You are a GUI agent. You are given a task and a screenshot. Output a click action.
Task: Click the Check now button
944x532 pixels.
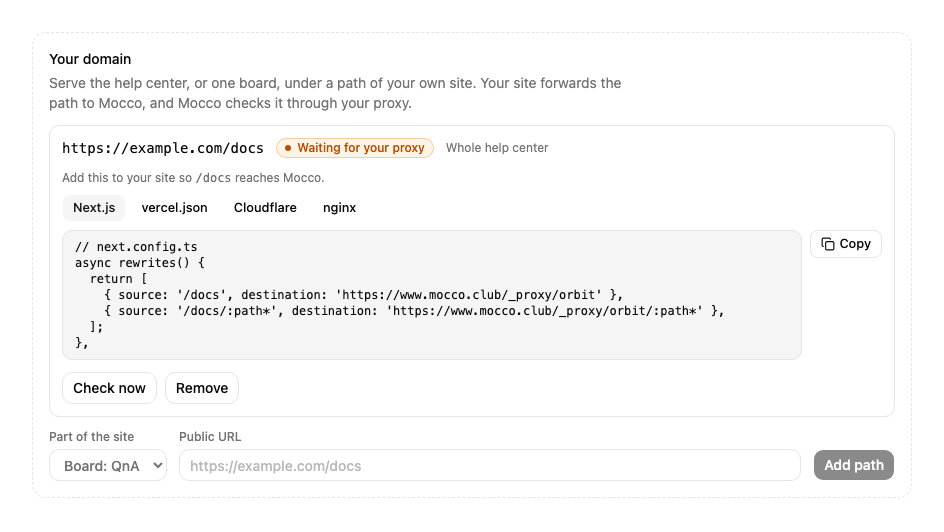point(110,388)
